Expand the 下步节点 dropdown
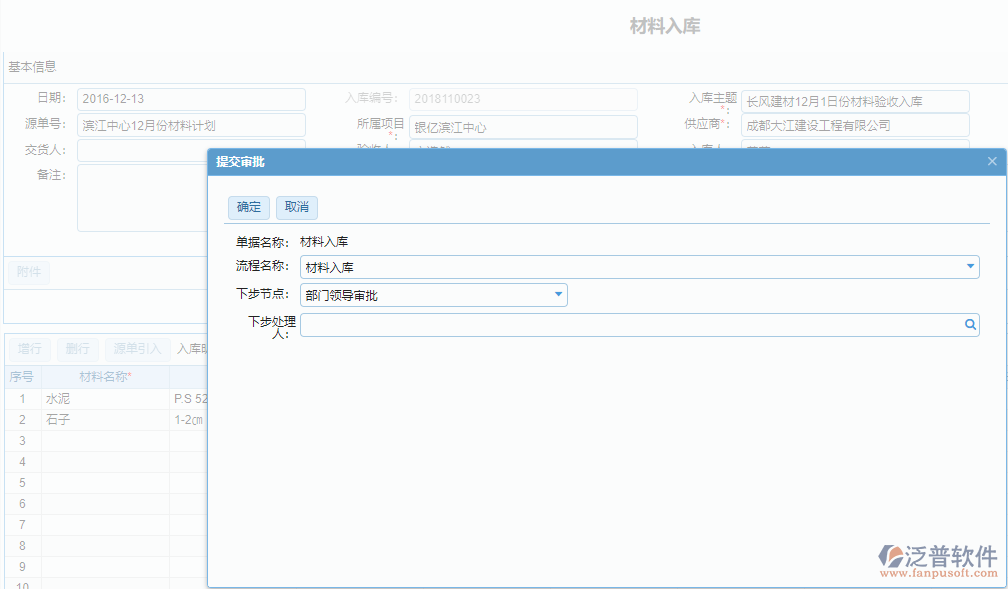 pyautogui.click(x=556, y=295)
